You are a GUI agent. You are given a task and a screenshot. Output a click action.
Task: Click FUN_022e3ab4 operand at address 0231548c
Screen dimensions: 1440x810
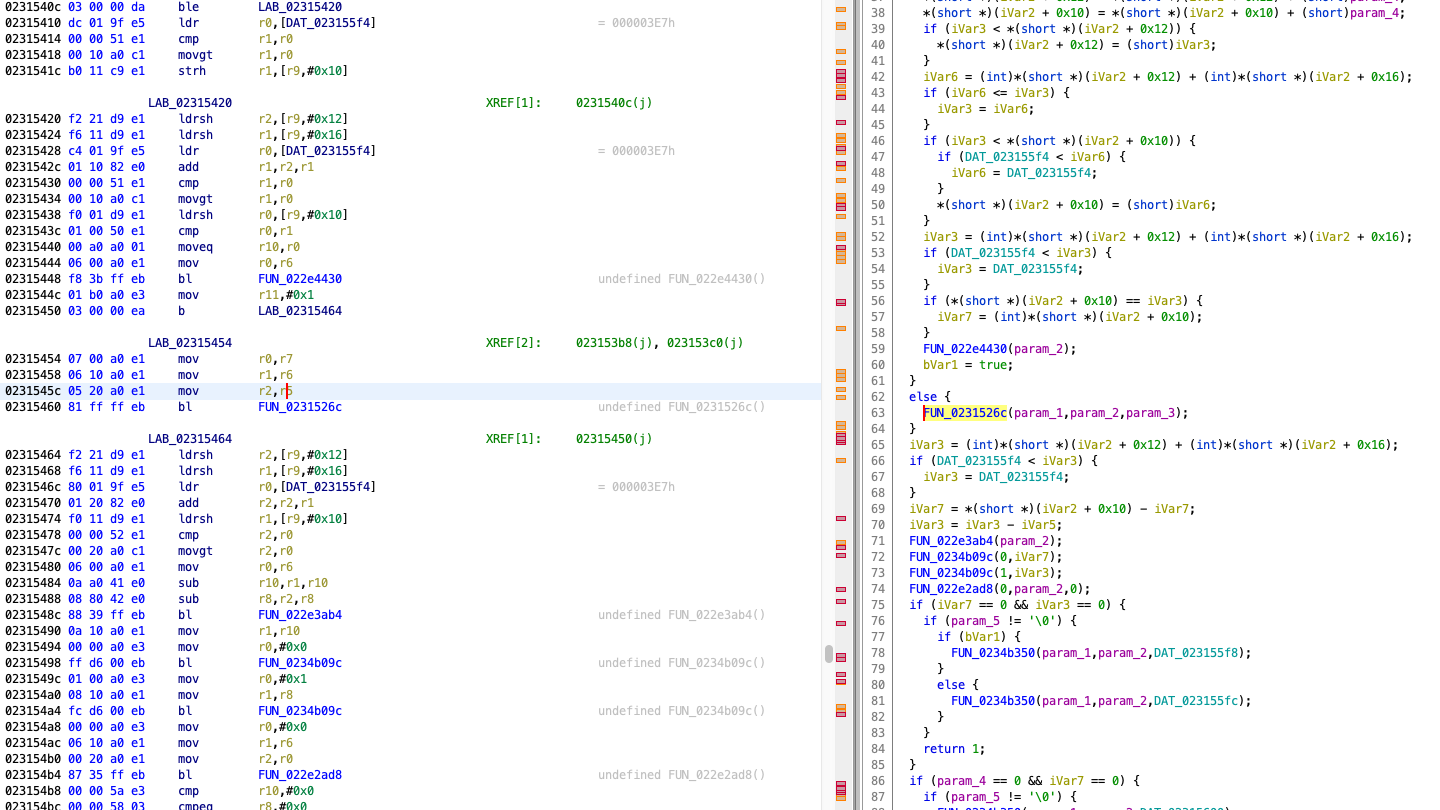click(x=300, y=615)
